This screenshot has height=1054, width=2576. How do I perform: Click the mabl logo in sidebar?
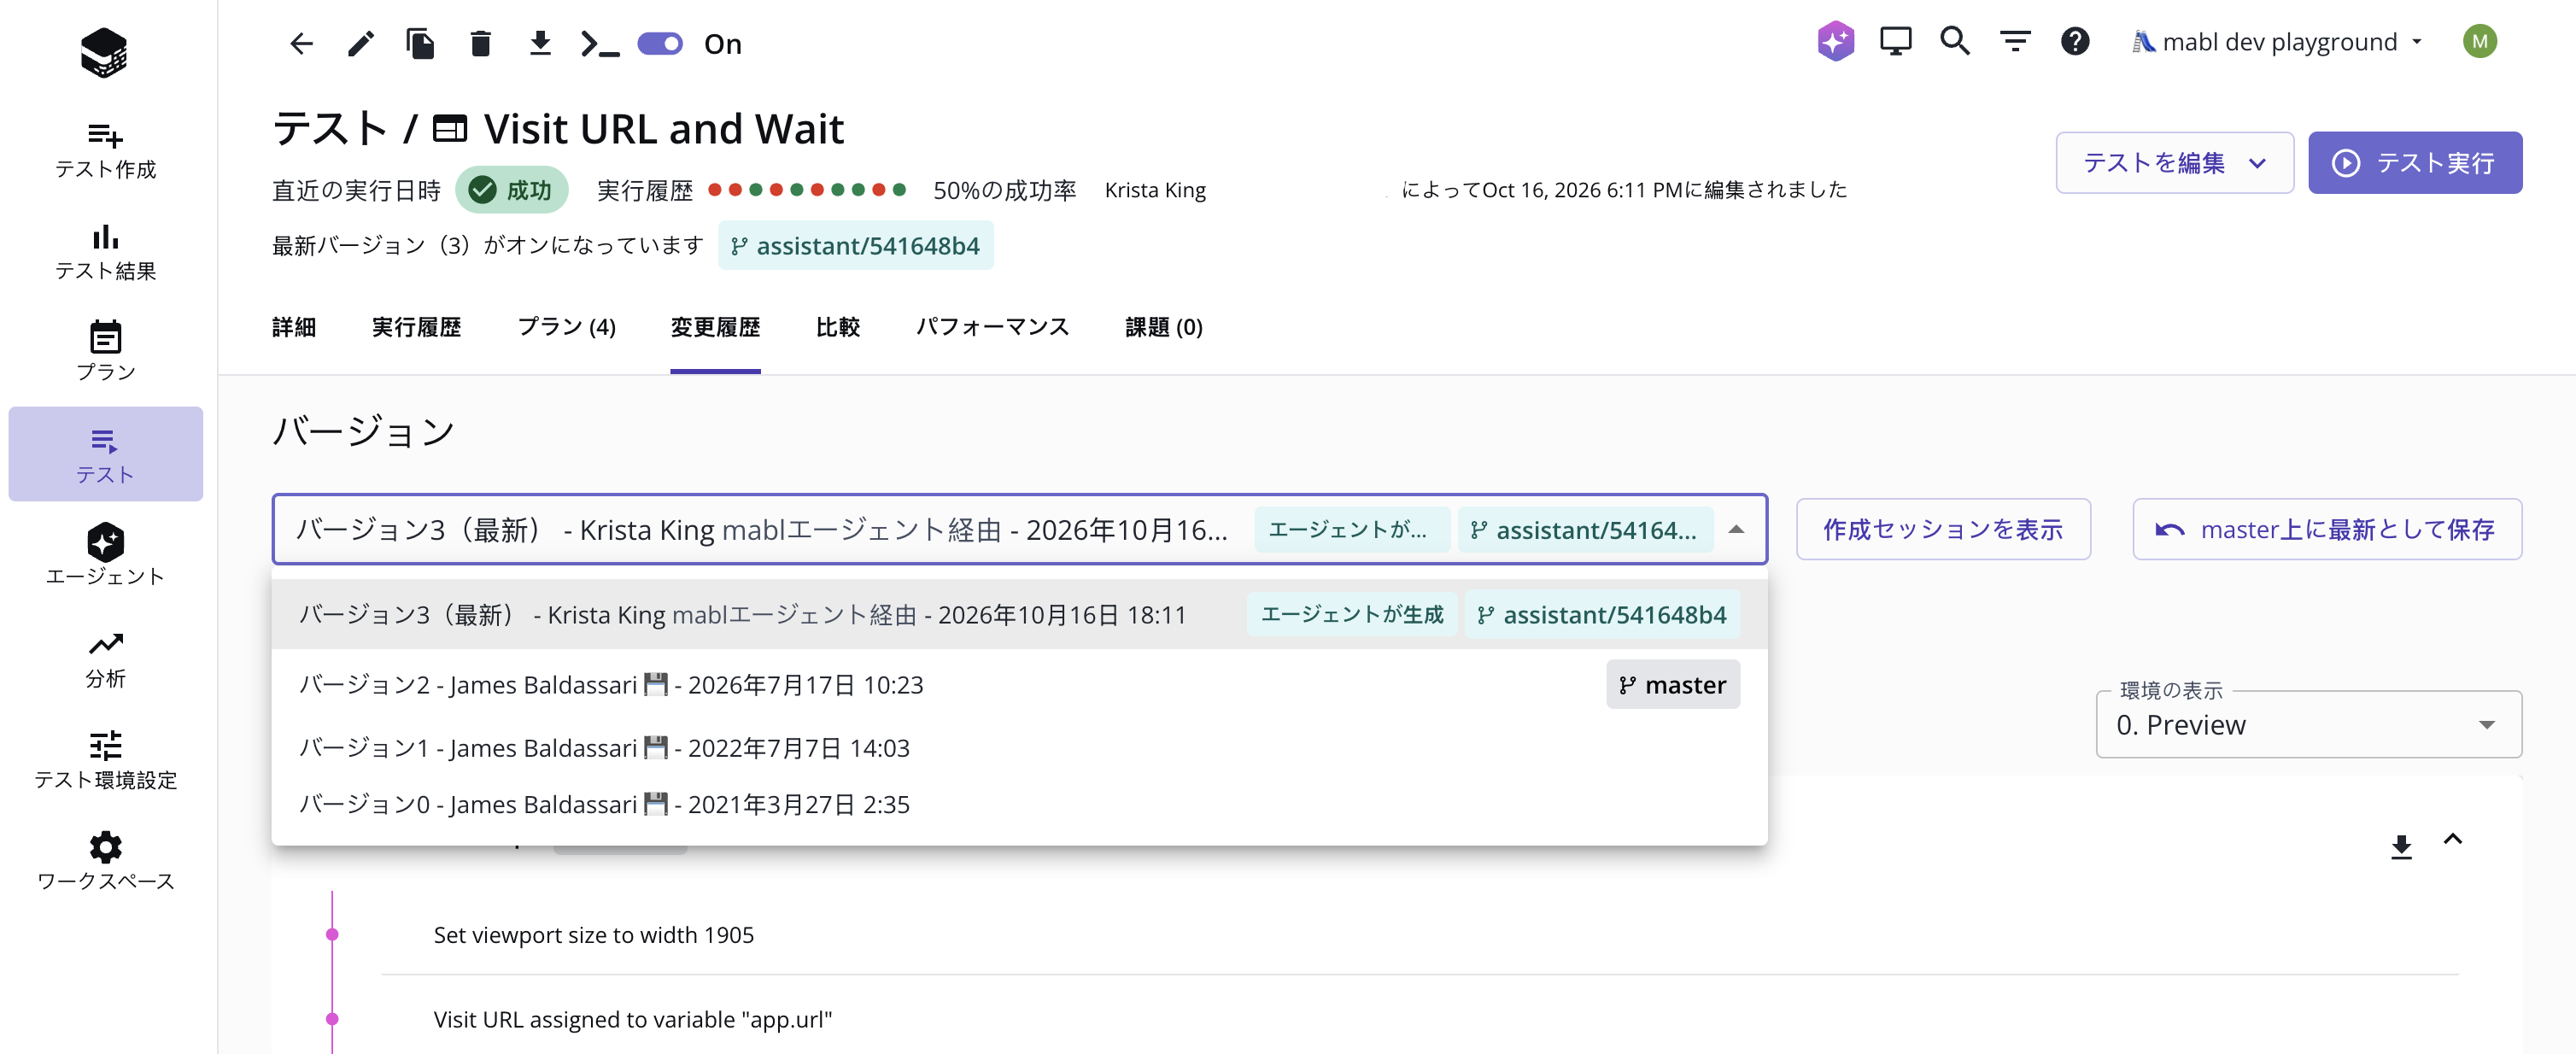click(104, 52)
